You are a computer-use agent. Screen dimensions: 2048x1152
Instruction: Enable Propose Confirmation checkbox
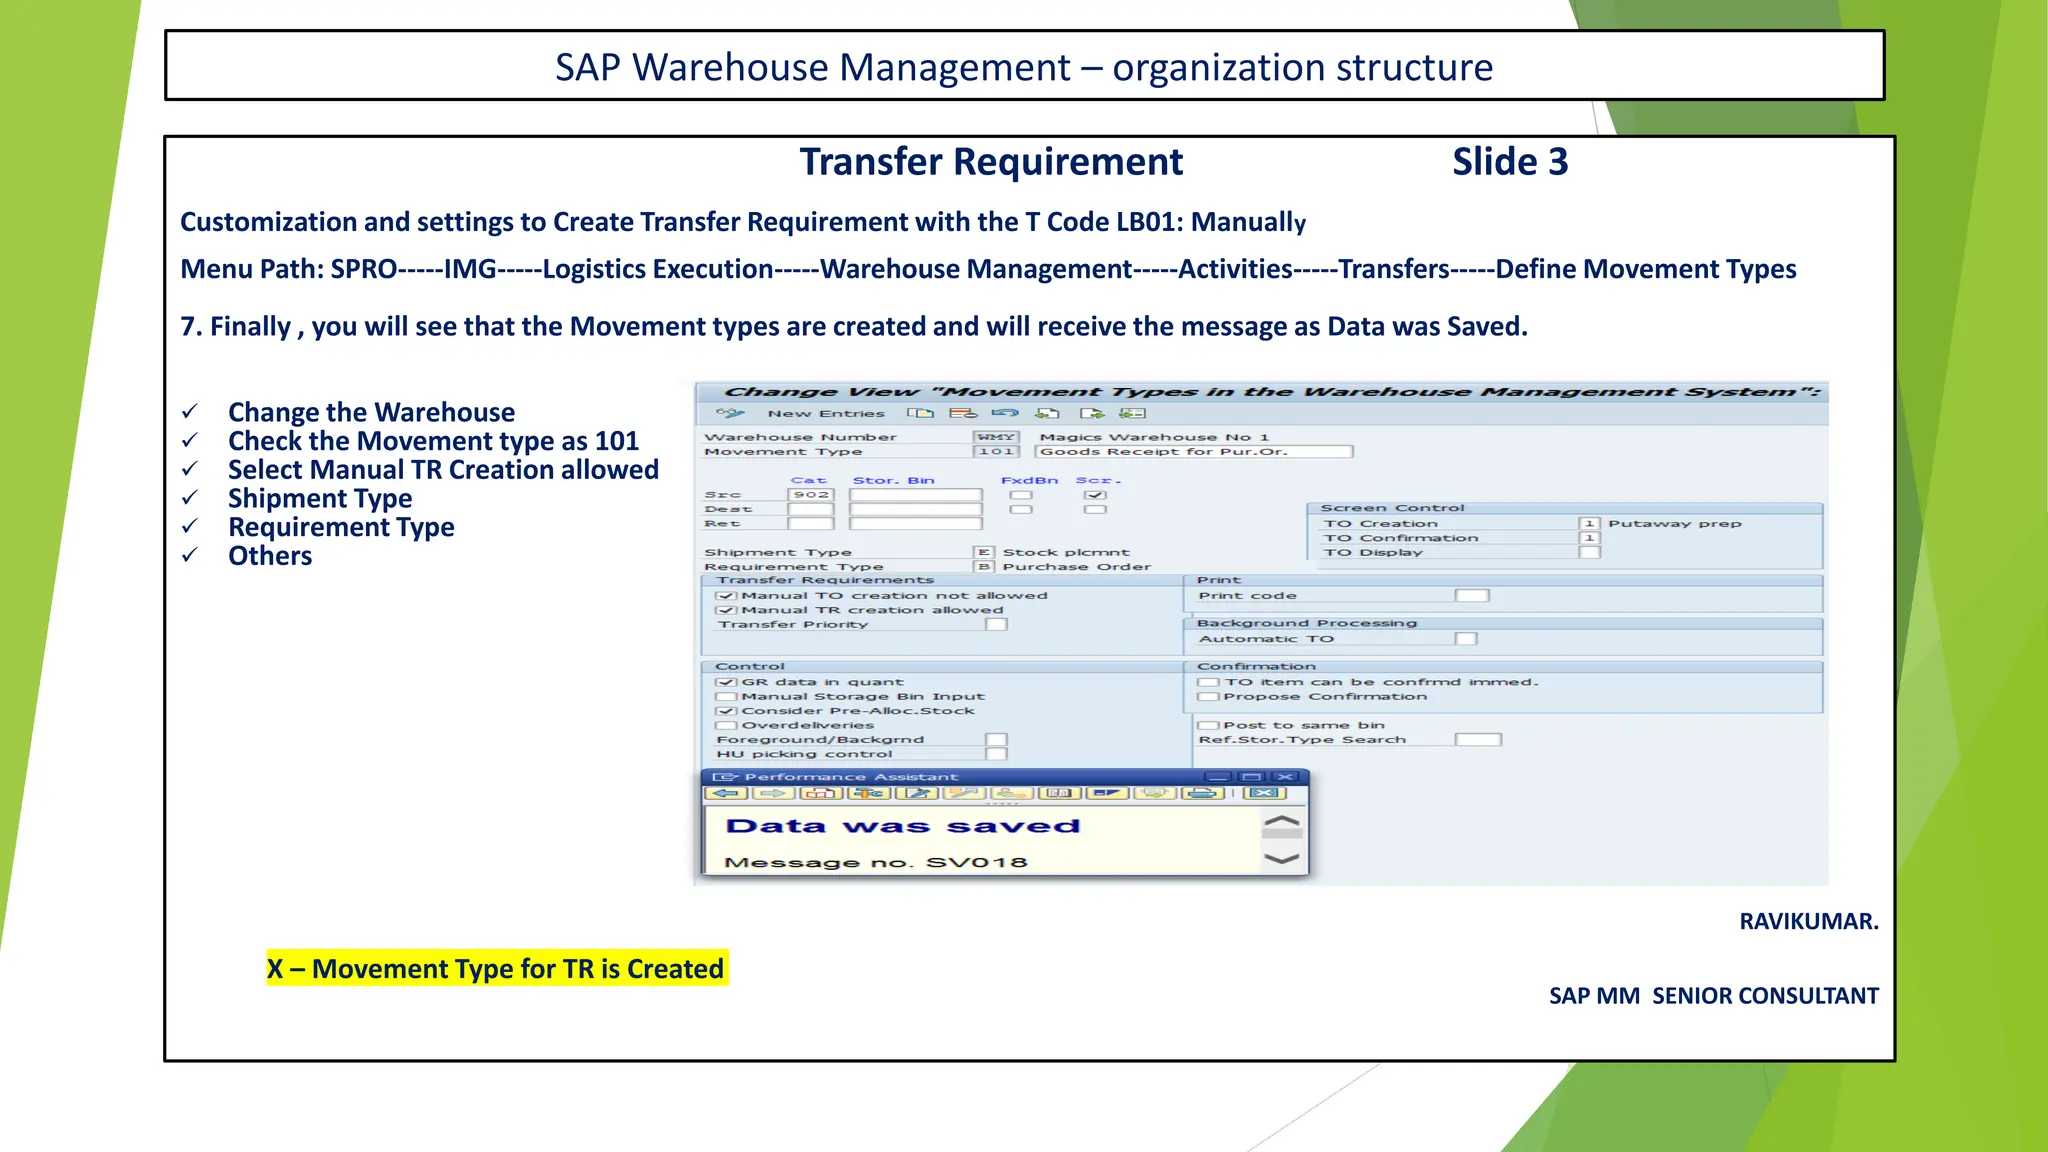tap(1208, 697)
